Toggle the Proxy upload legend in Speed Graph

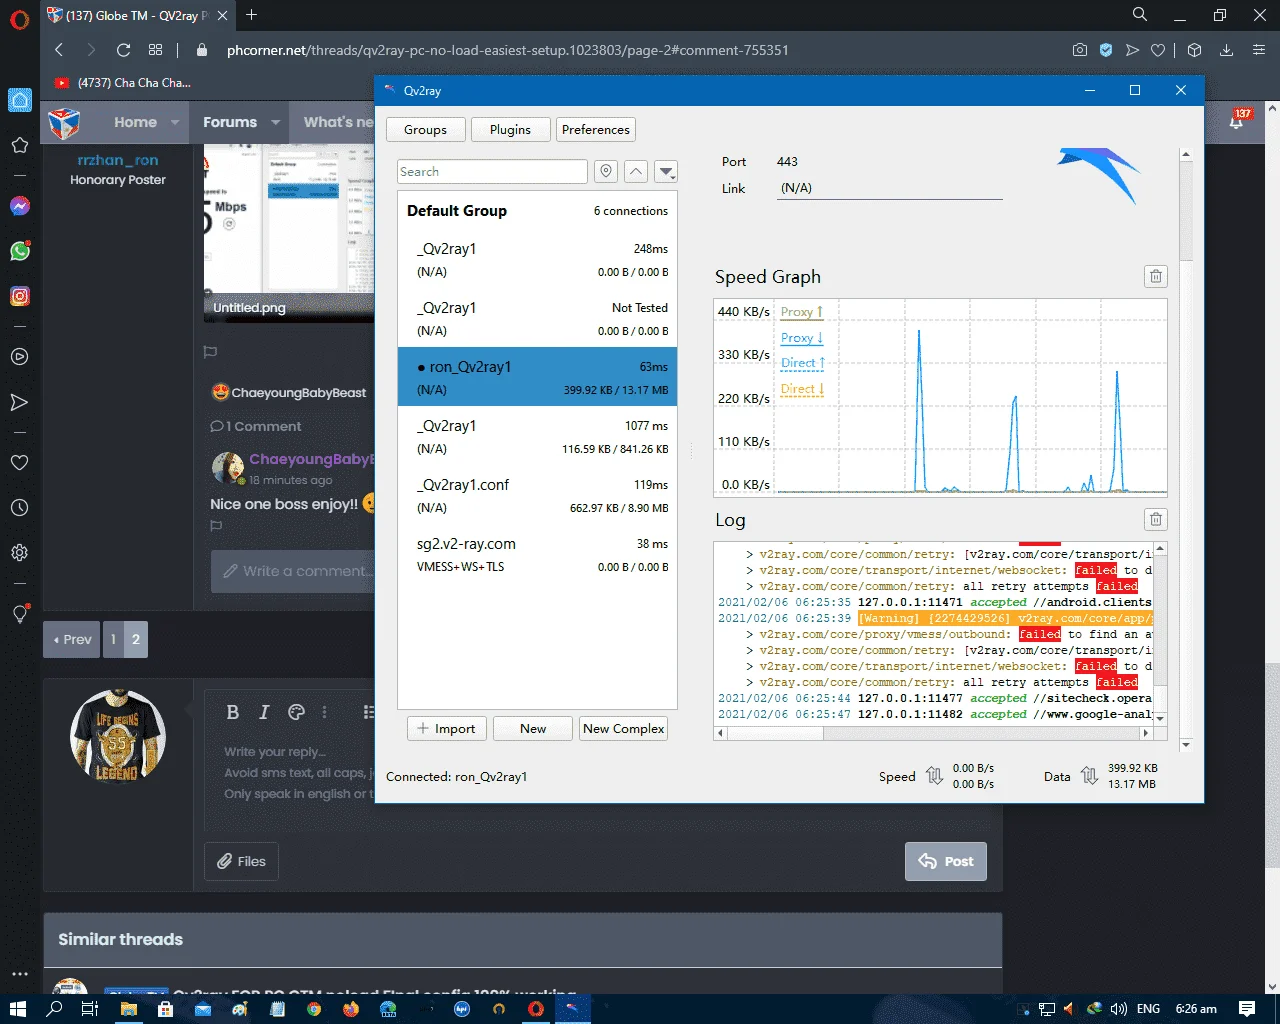[802, 312]
